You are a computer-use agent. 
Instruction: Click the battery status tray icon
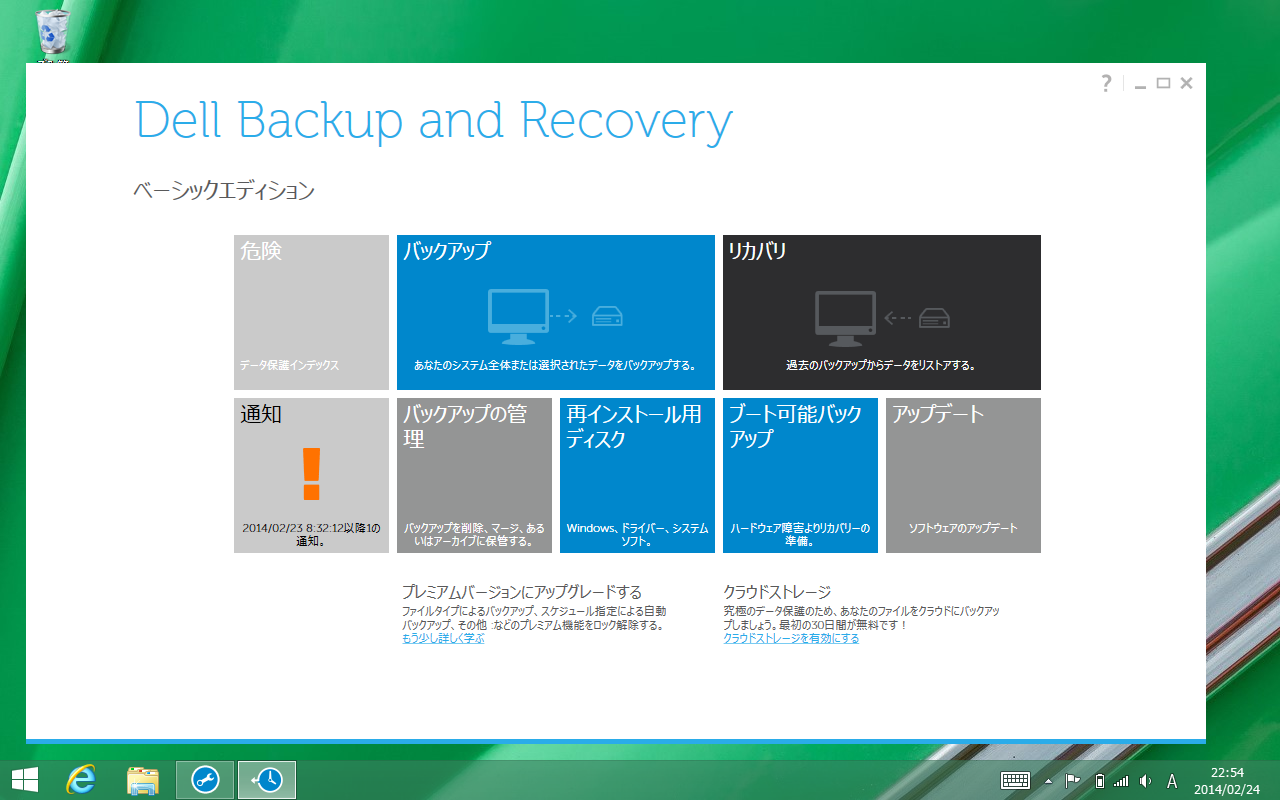1099,781
